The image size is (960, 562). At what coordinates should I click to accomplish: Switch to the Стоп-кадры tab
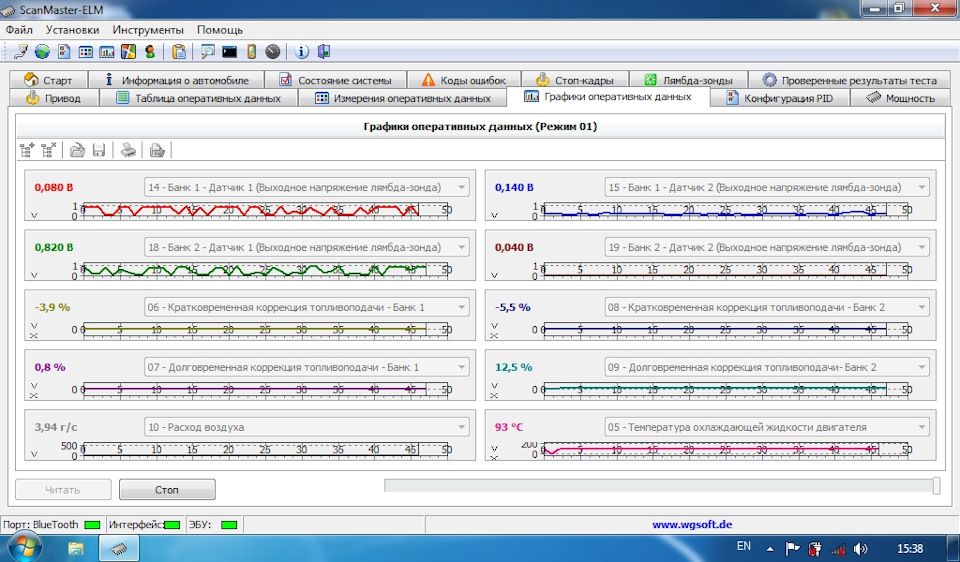click(x=575, y=80)
